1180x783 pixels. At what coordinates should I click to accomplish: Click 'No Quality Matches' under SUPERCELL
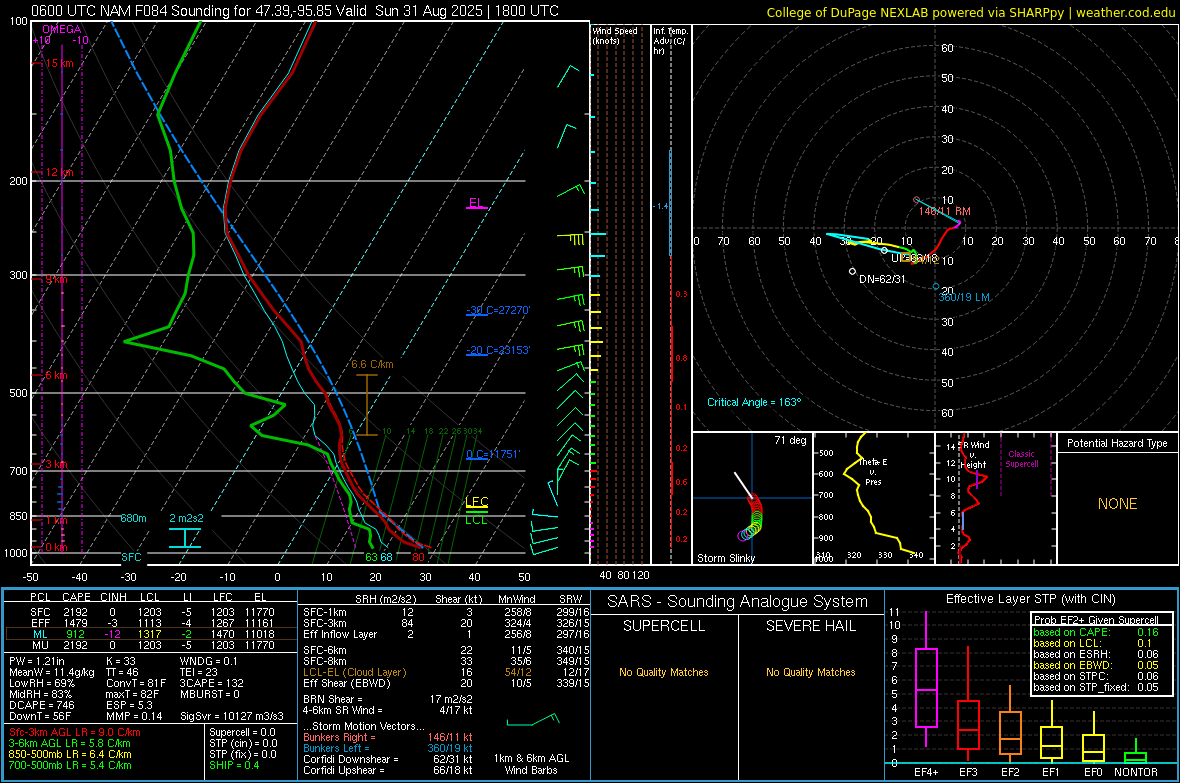[664, 672]
